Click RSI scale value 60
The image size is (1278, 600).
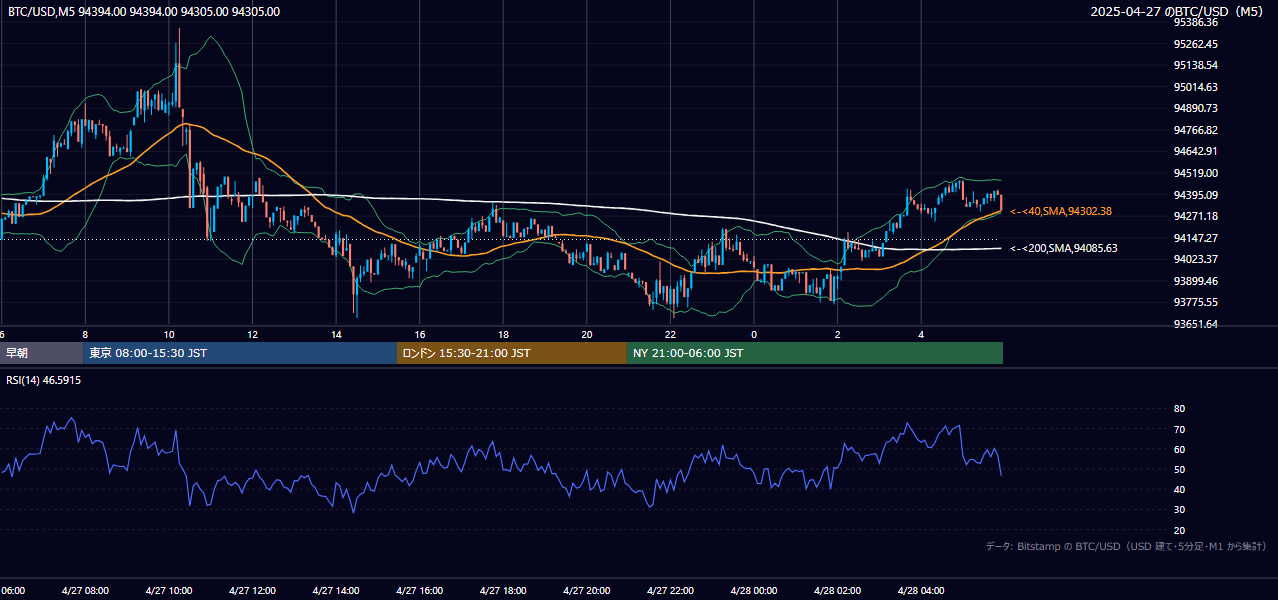[1179, 449]
